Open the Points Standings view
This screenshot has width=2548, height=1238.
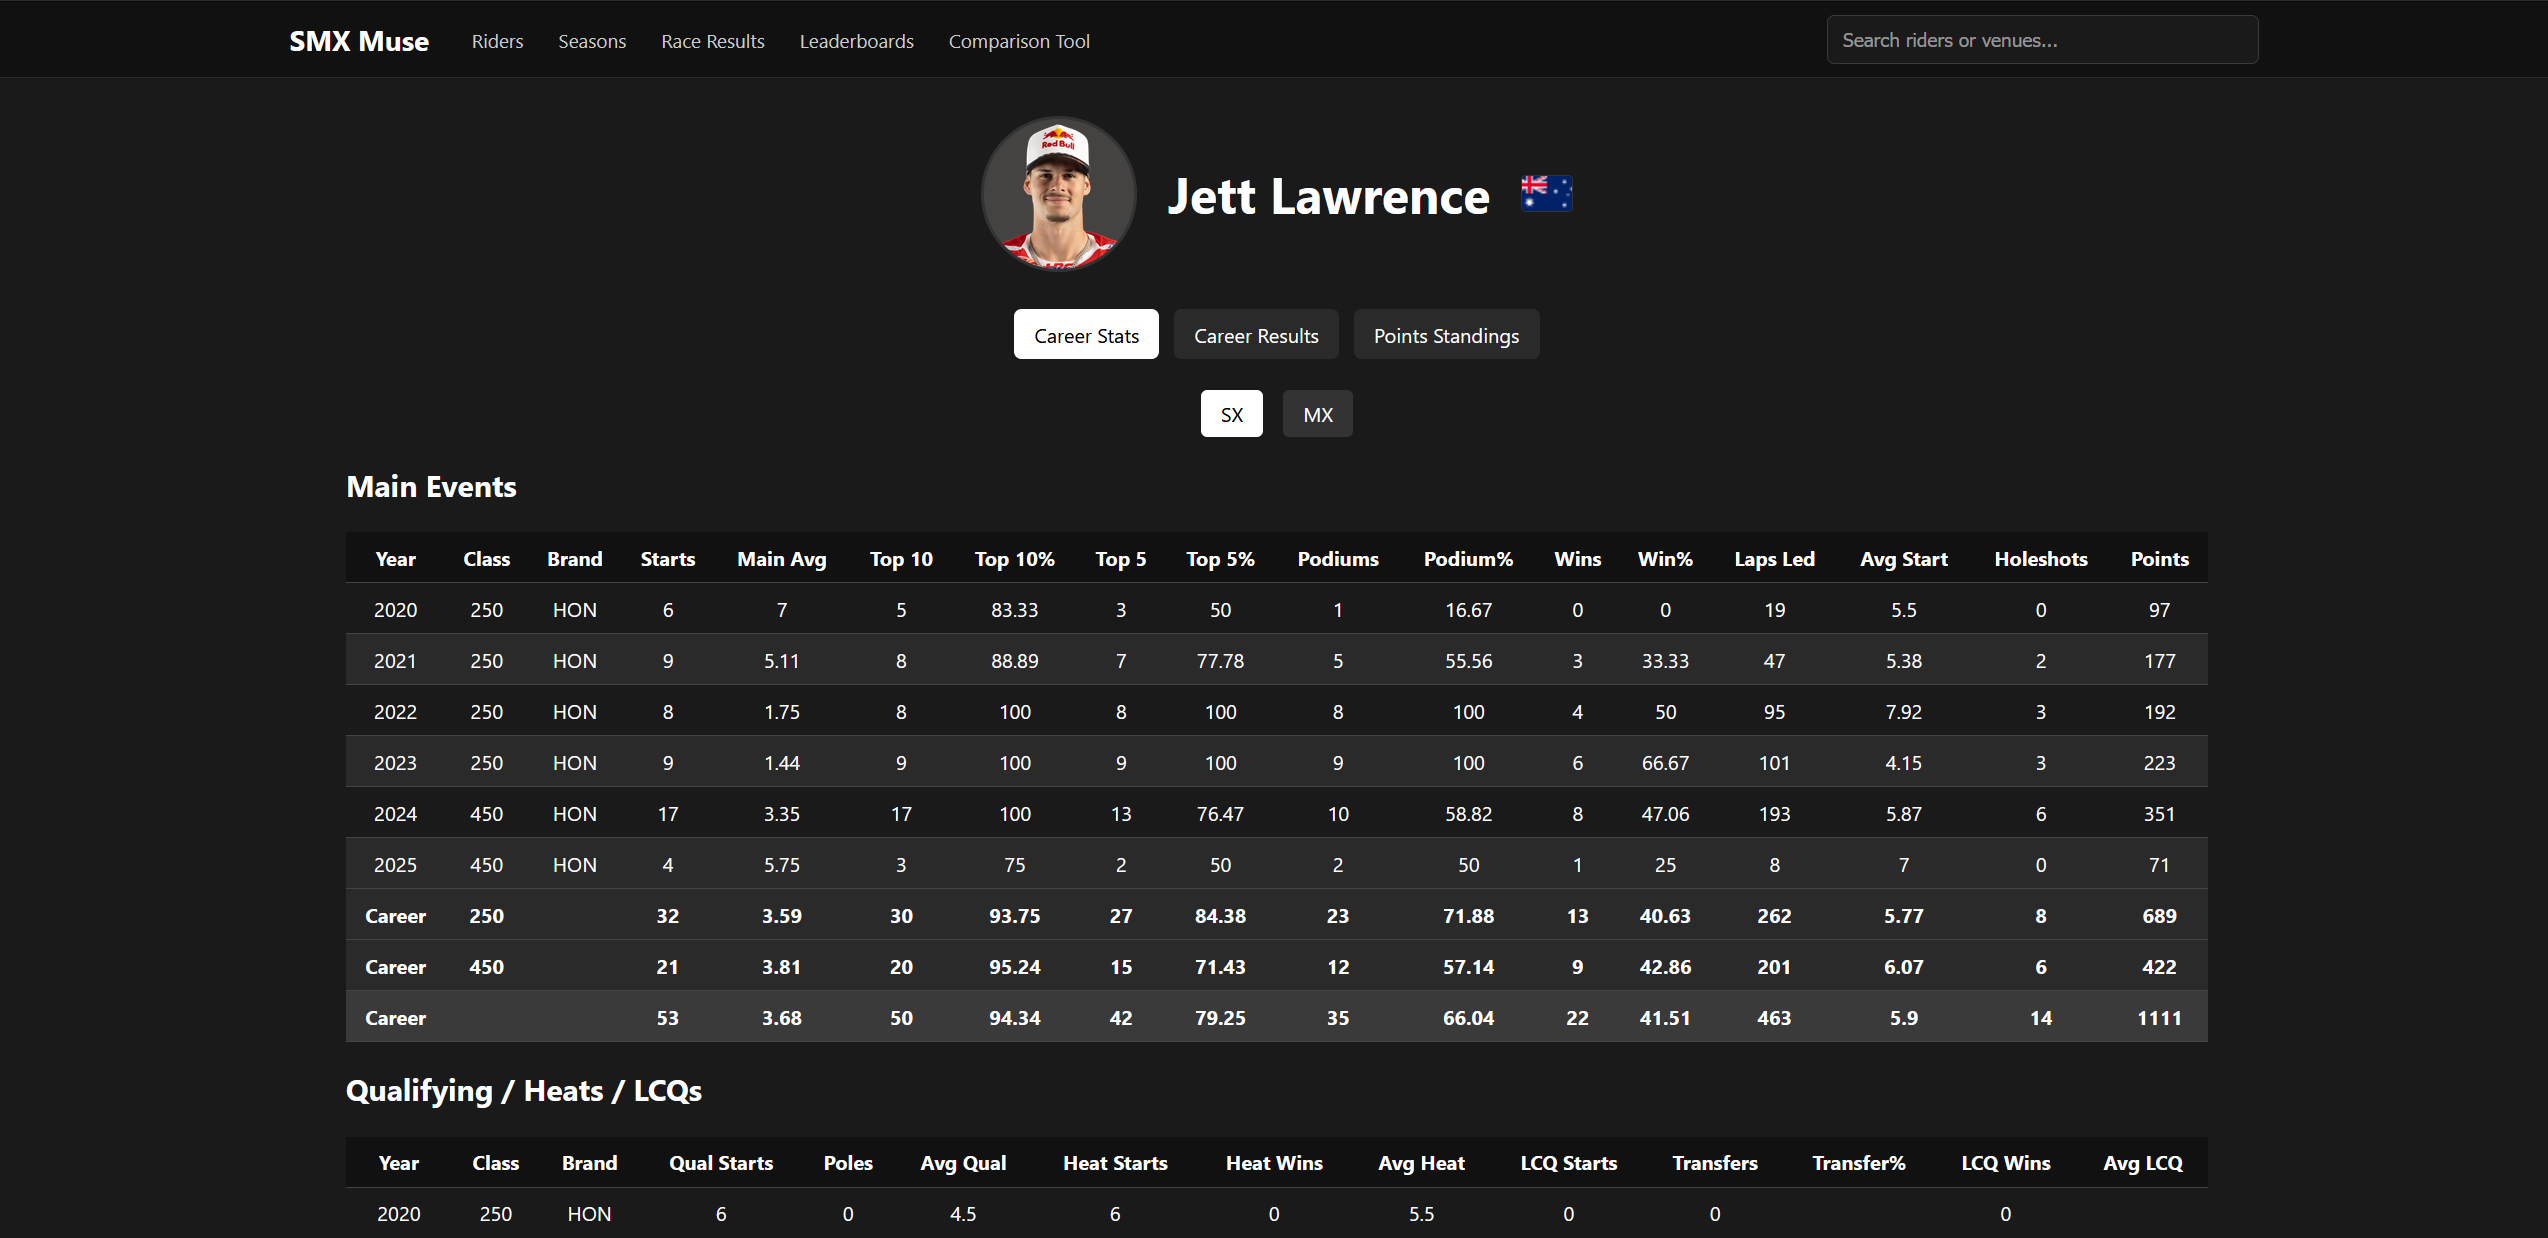pyautogui.click(x=1446, y=334)
